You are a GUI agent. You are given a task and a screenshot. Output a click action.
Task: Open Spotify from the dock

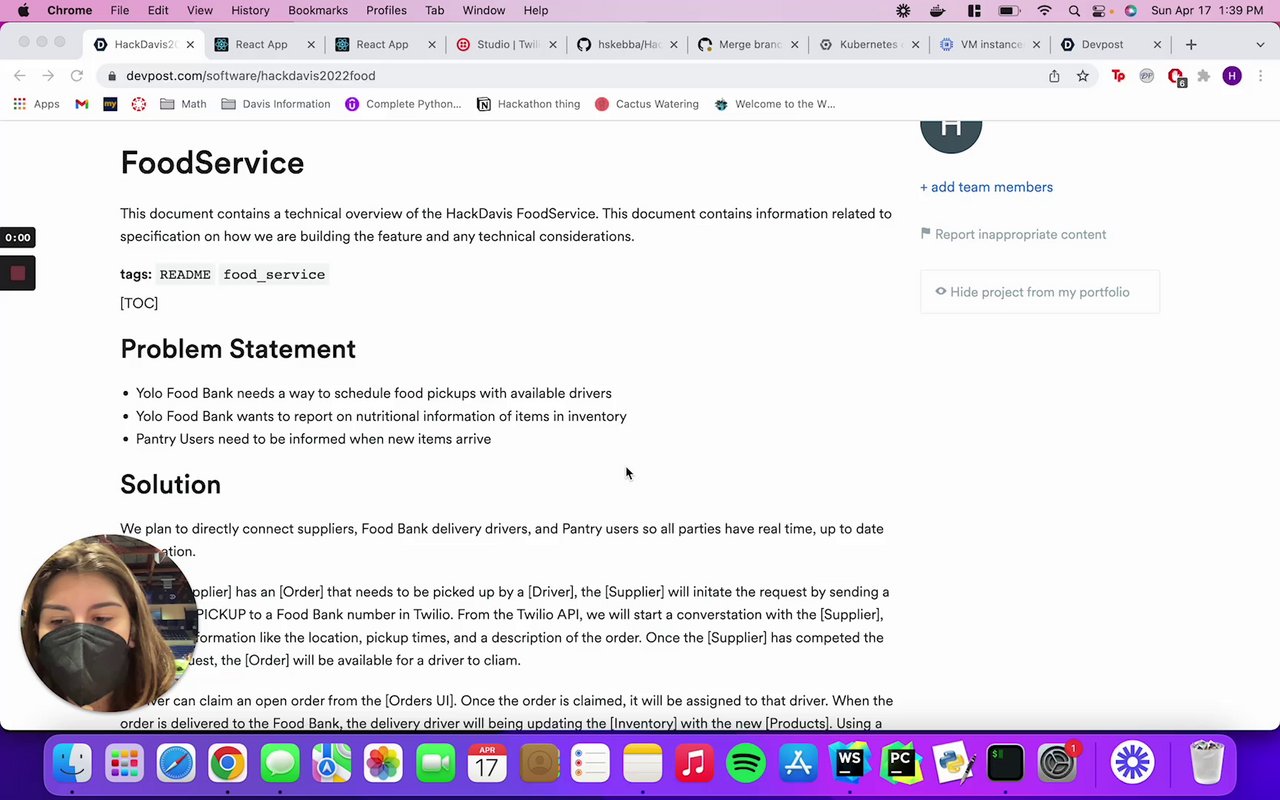[x=746, y=764]
